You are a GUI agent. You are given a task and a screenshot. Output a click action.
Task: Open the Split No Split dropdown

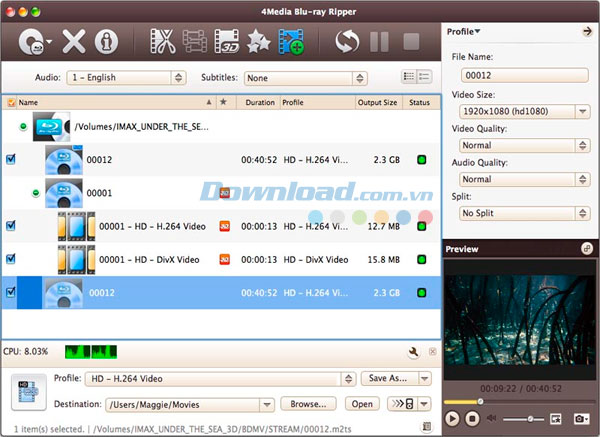[x=520, y=213]
